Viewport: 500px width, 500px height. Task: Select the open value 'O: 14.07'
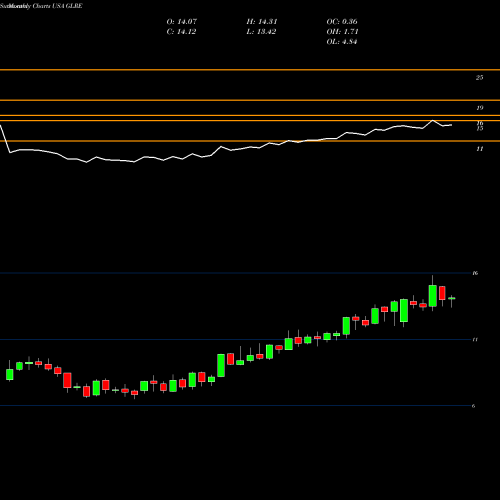point(182,22)
